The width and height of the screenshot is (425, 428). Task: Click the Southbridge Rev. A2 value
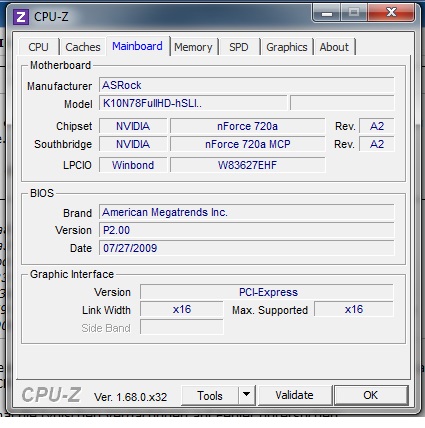[377, 144]
